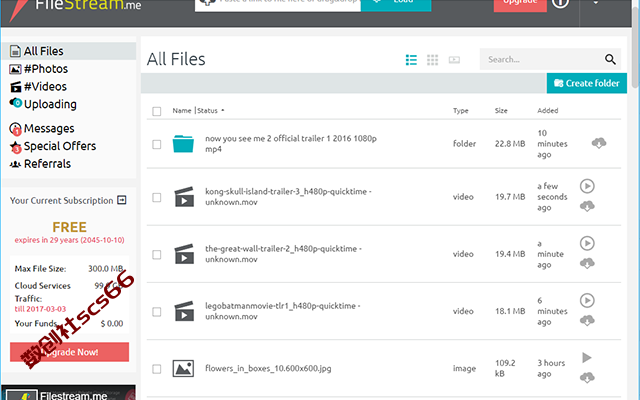Check the now you see me 2 folder row
The height and width of the screenshot is (400, 640).
tap(157, 144)
